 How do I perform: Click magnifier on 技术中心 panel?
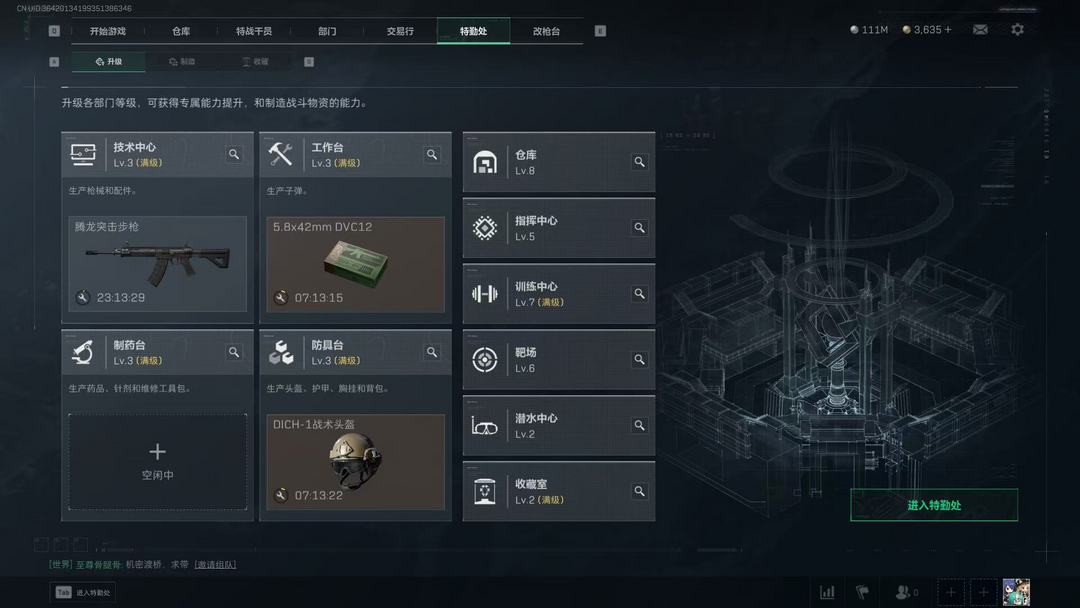point(234,154)
